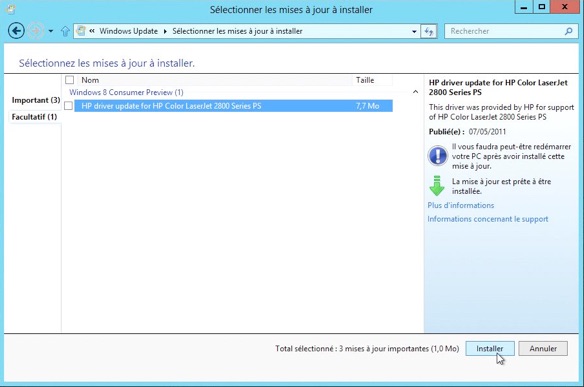Toggle the select-all checkbox beside Nom
584x387 pixels.
69,80
